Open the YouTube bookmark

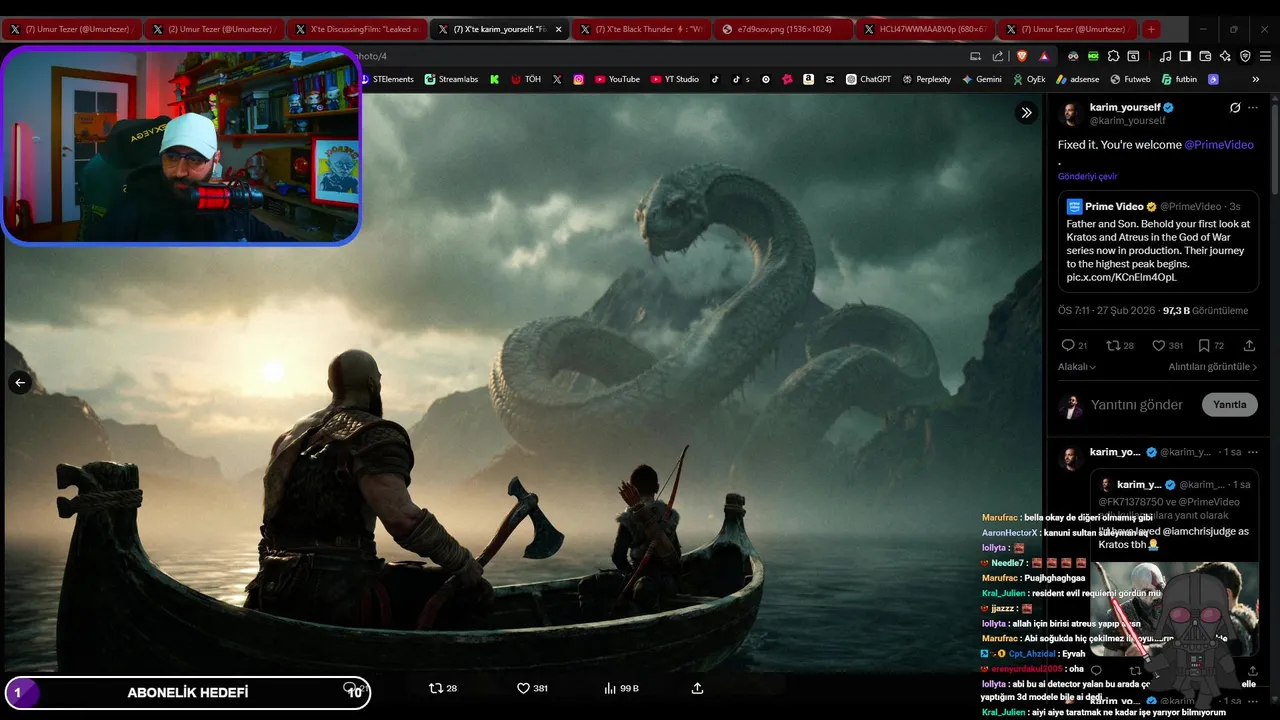tap(617, 79)
